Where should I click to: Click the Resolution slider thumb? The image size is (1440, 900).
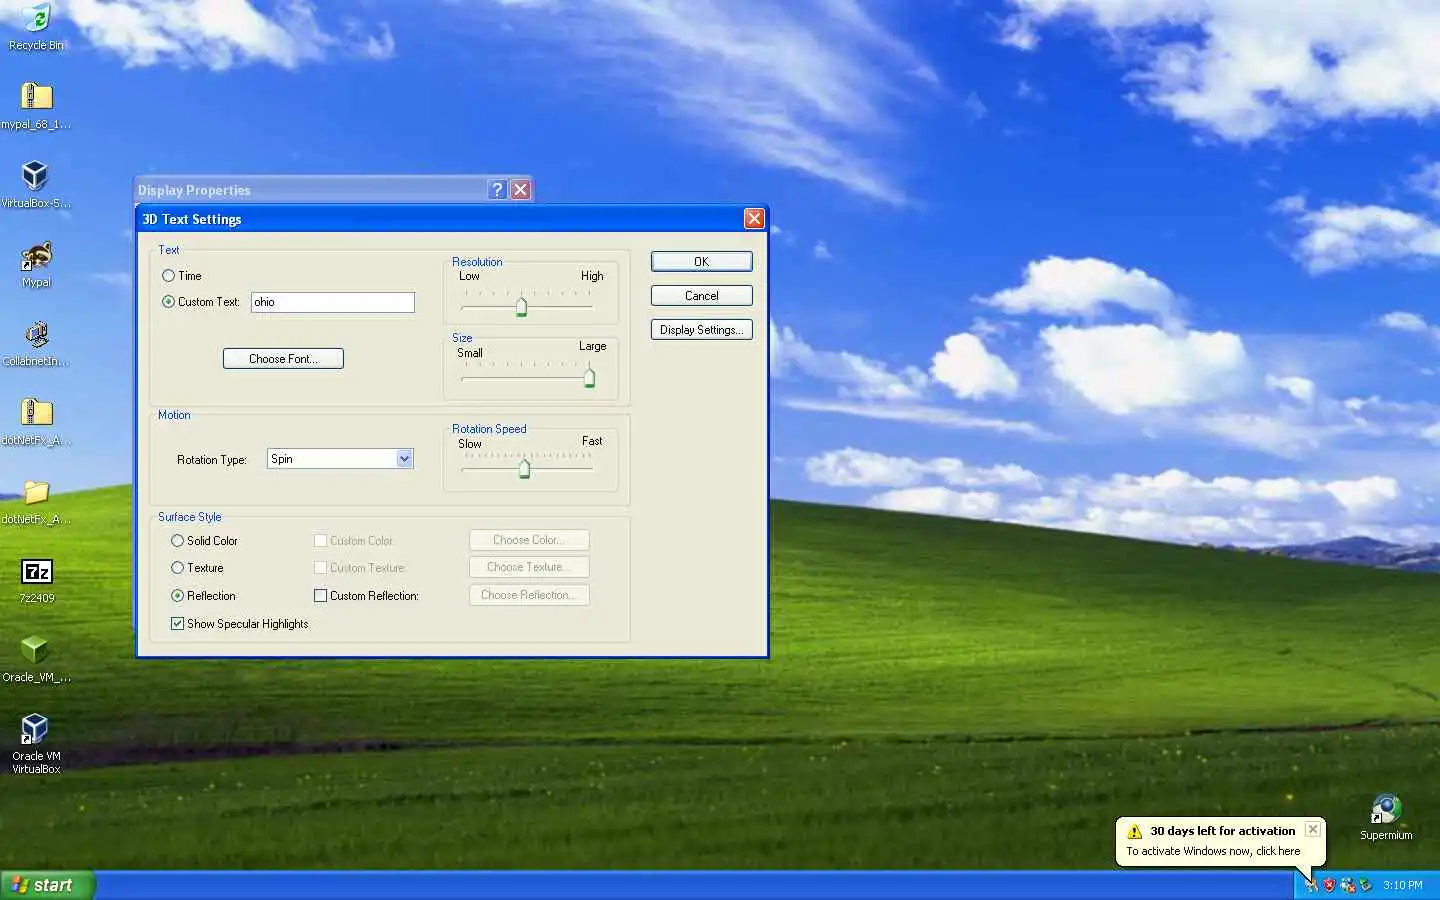pos(521,307)
